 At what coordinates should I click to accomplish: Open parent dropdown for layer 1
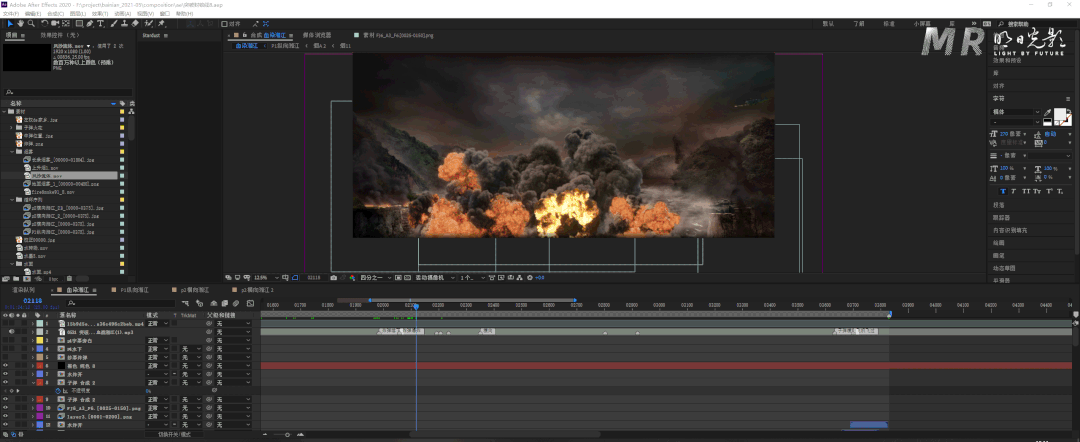[232, 323]
